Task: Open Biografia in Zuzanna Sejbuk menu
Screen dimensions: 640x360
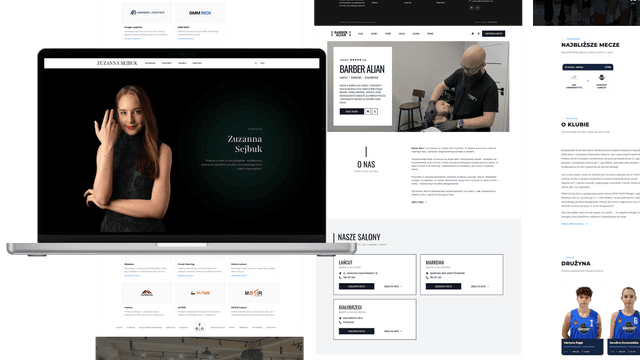Action: click(150, 63)
